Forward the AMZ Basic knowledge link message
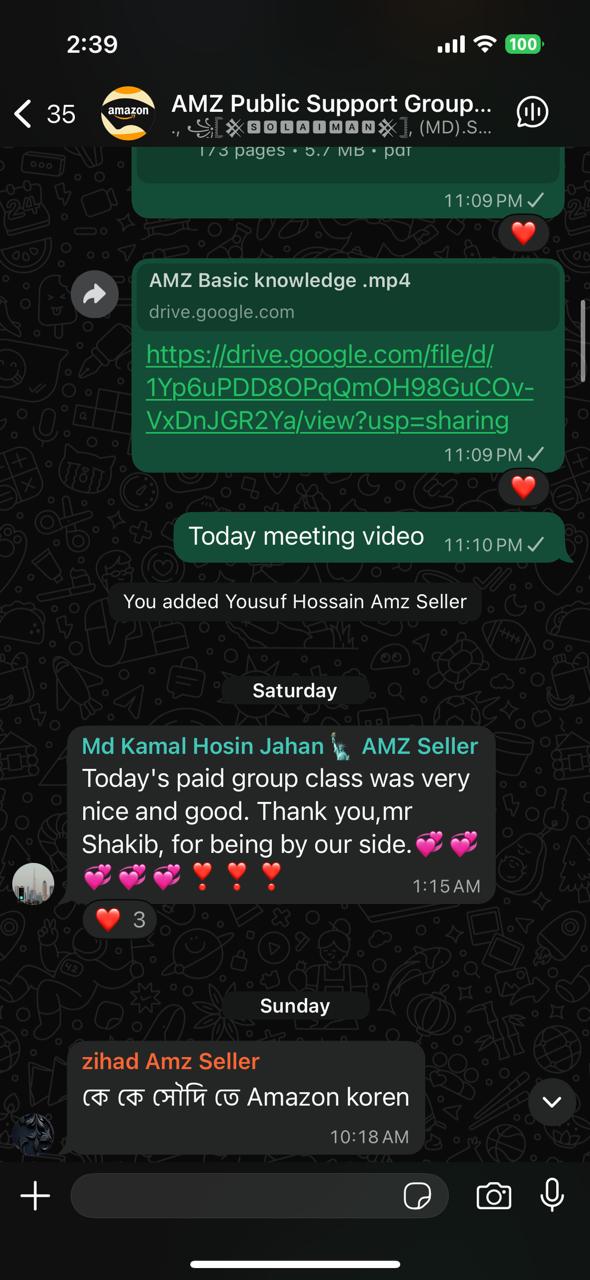The image size is (590, 1280). pyautogui.click(x=95, y=294)
